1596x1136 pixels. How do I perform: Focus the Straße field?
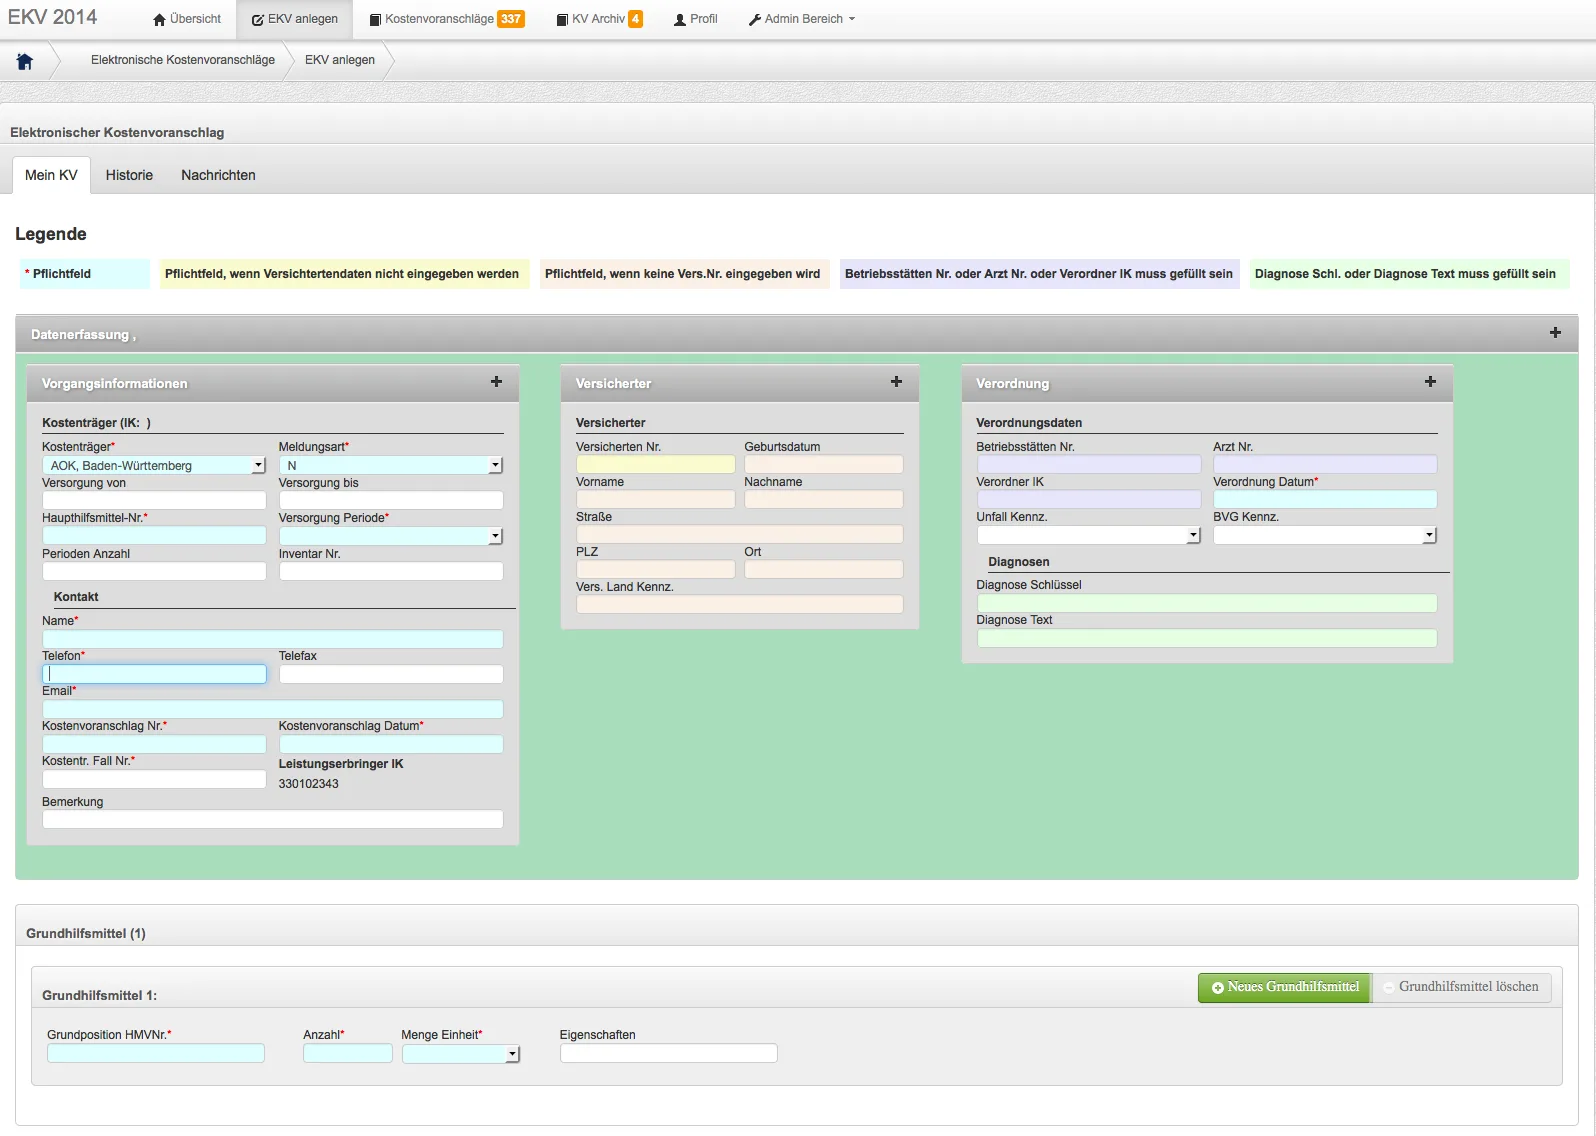739,534
